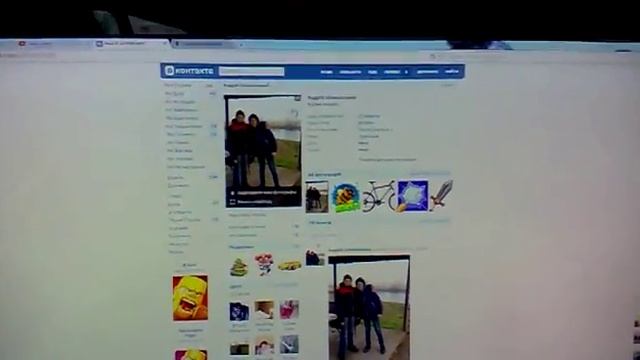Open the large wall post photo
640x360 pixels.
coord(369,308)
